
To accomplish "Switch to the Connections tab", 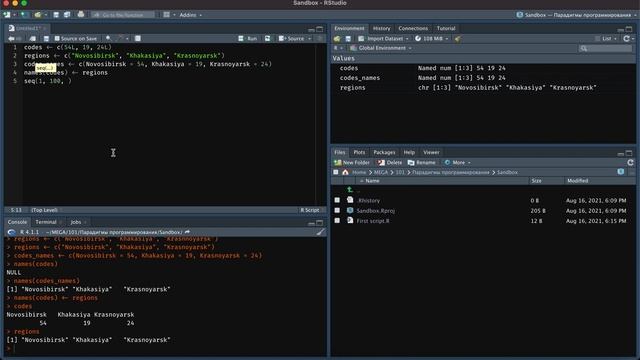I will point(413,28).
